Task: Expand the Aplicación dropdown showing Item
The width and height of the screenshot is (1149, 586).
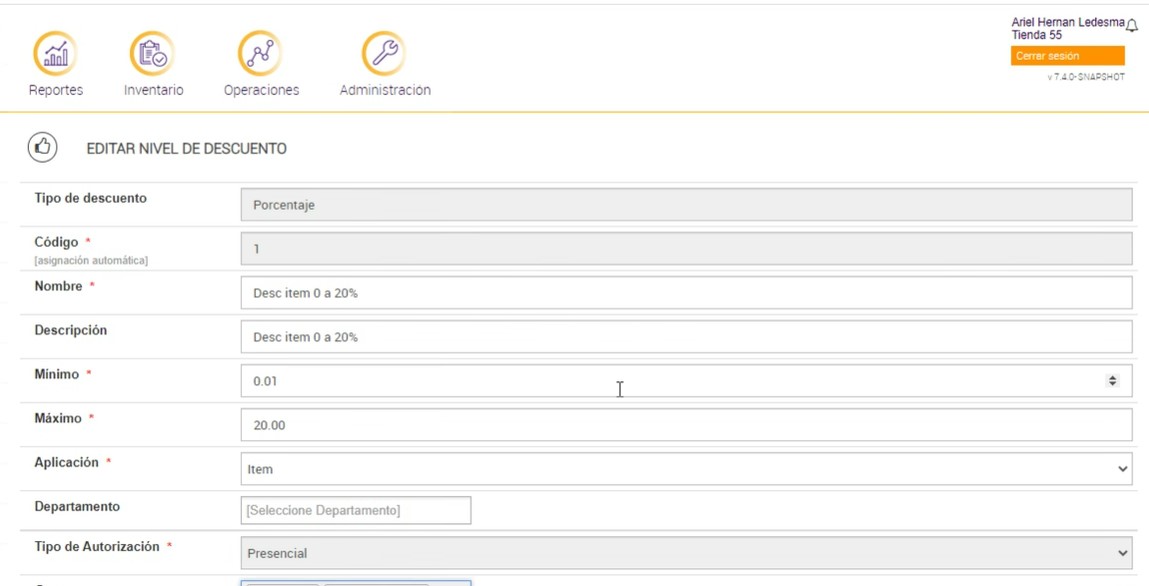Action: tap(686, 469)
